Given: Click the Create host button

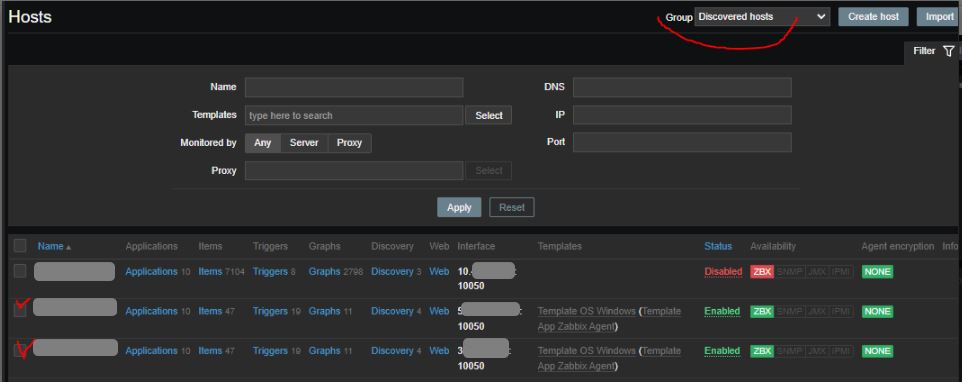Looking at the screenshot, I should pyautogui.click(x=874, y=17).
